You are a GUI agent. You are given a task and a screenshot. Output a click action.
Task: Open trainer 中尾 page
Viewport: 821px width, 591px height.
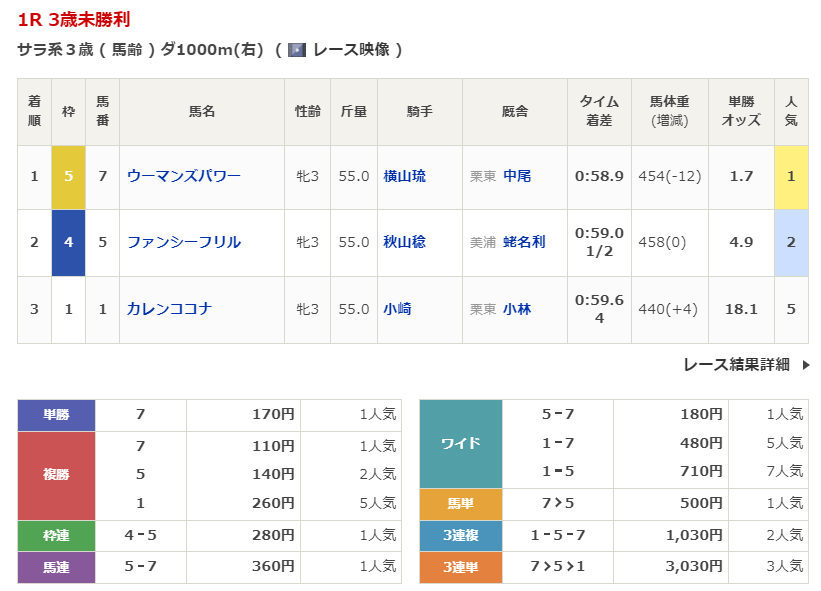[x=517, y=176]
